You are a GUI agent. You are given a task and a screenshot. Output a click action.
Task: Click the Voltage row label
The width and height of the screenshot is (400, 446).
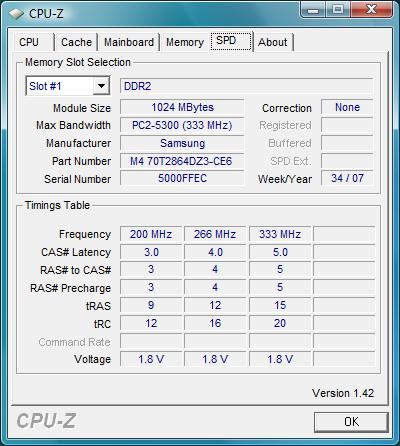click(92, 359)
